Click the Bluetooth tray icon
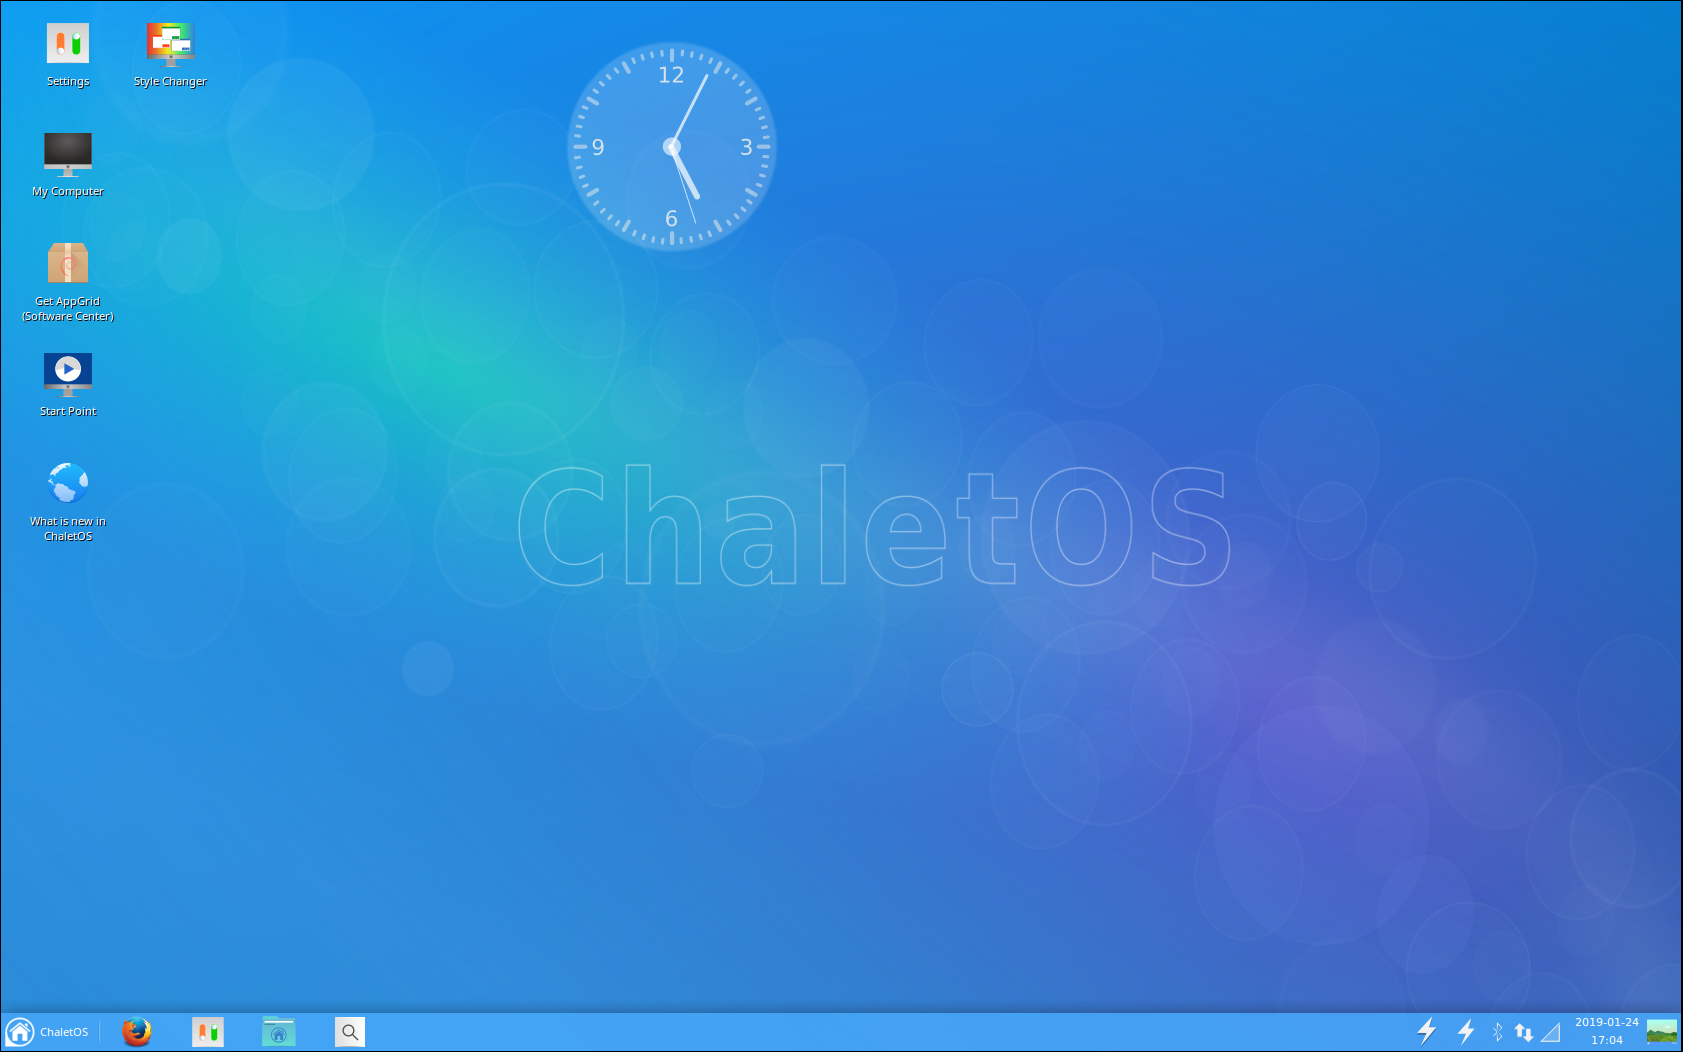This screenshot has height=1052, width=1683. click(x=1497, y=1031)
